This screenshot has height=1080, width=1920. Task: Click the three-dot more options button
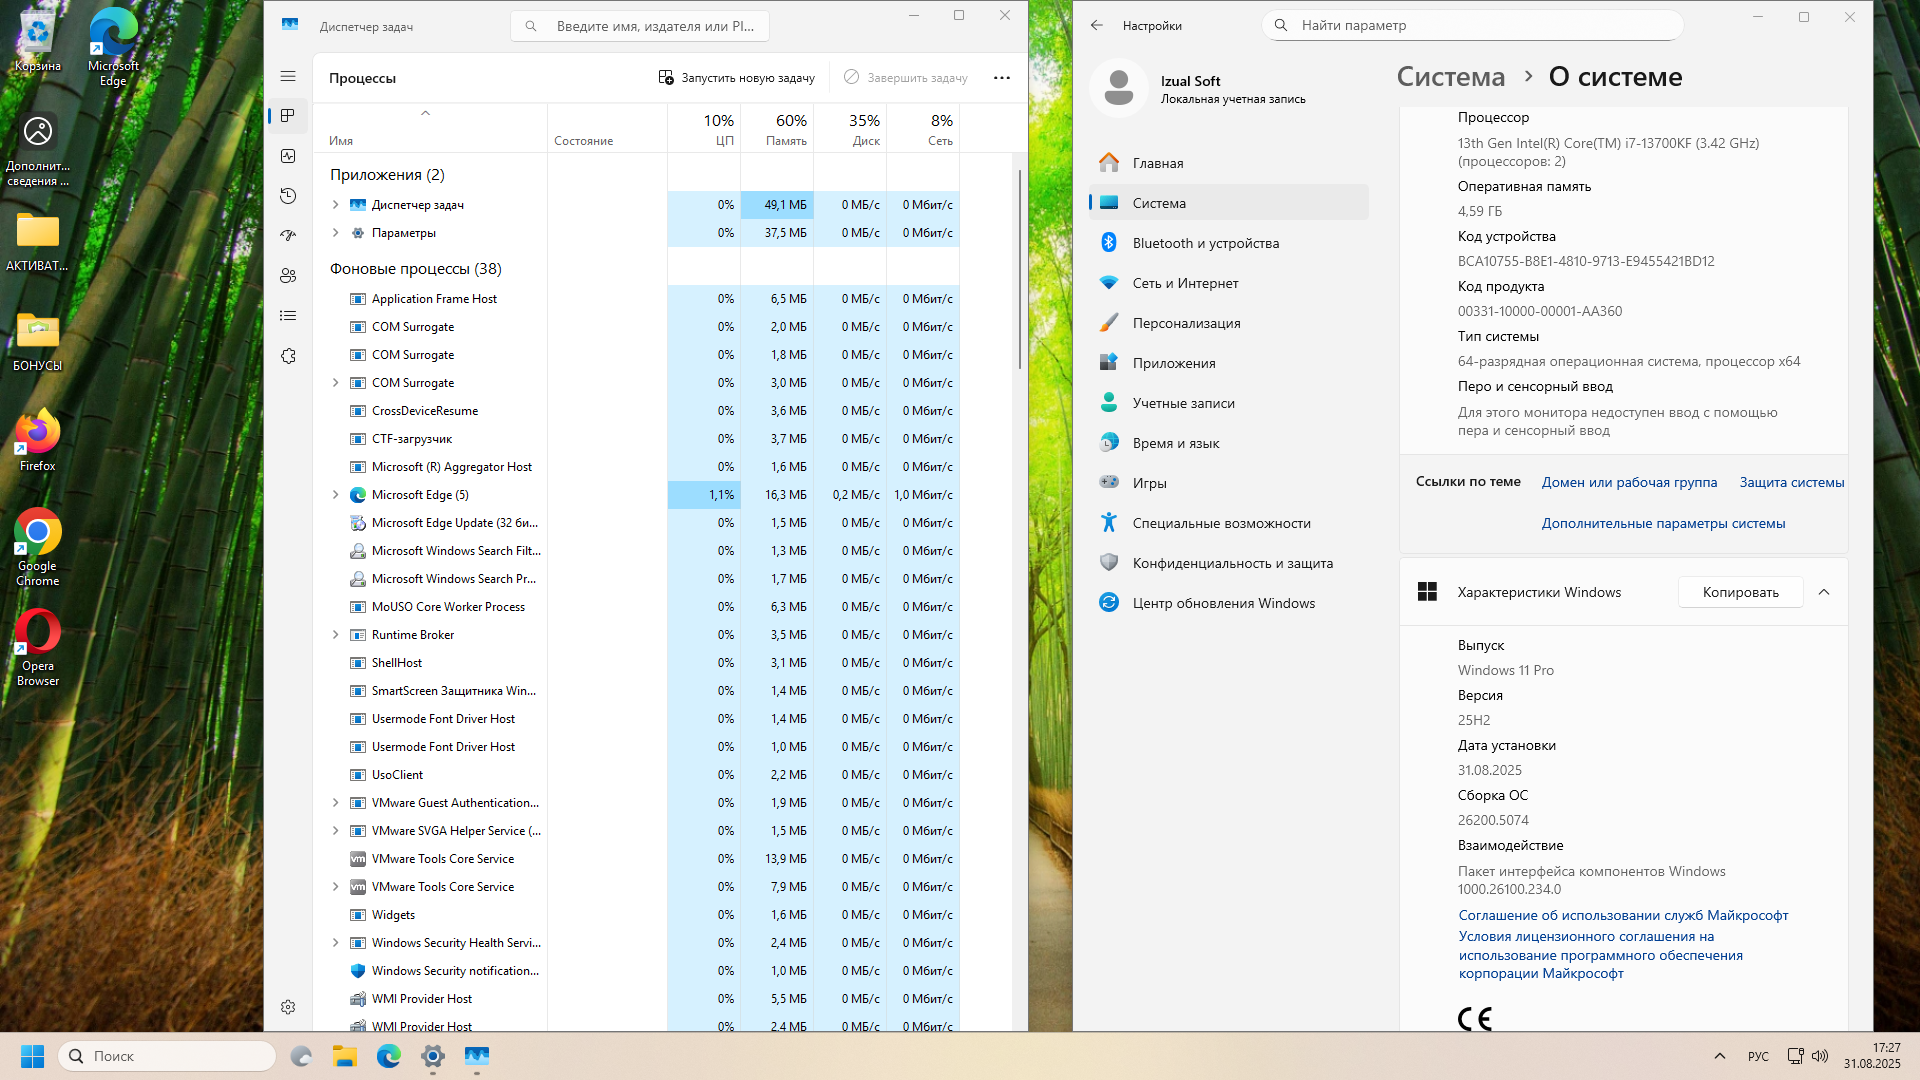point(1002,78)
